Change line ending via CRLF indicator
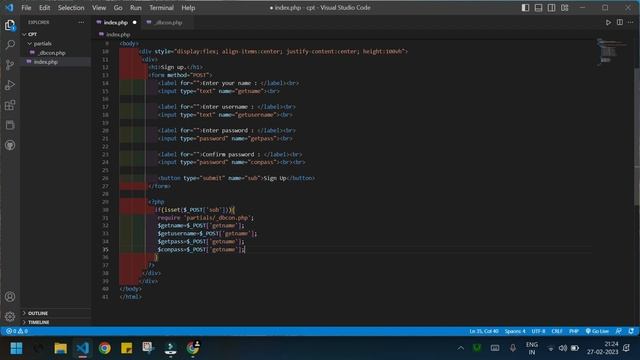The width and height of the screenshot is (640, 360). pyautogui.click(x=557, y=331)
